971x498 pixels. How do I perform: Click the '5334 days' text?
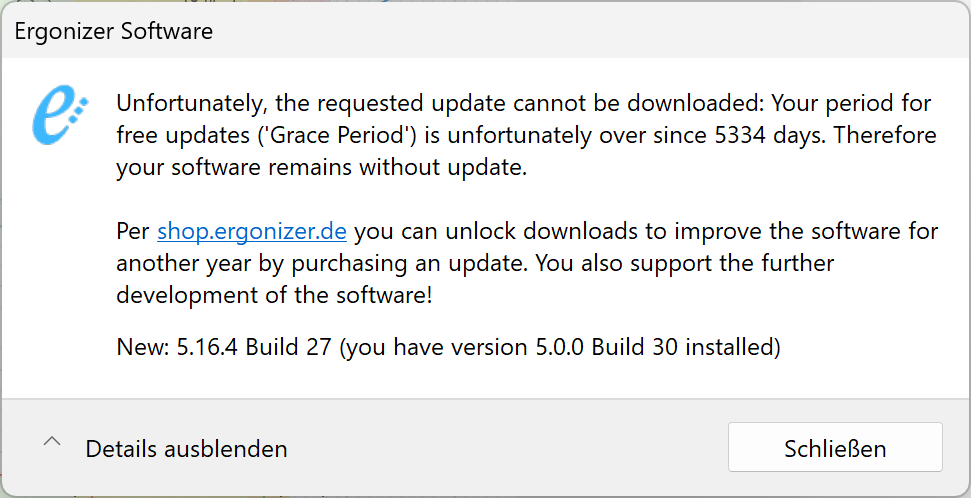[770, 135]
